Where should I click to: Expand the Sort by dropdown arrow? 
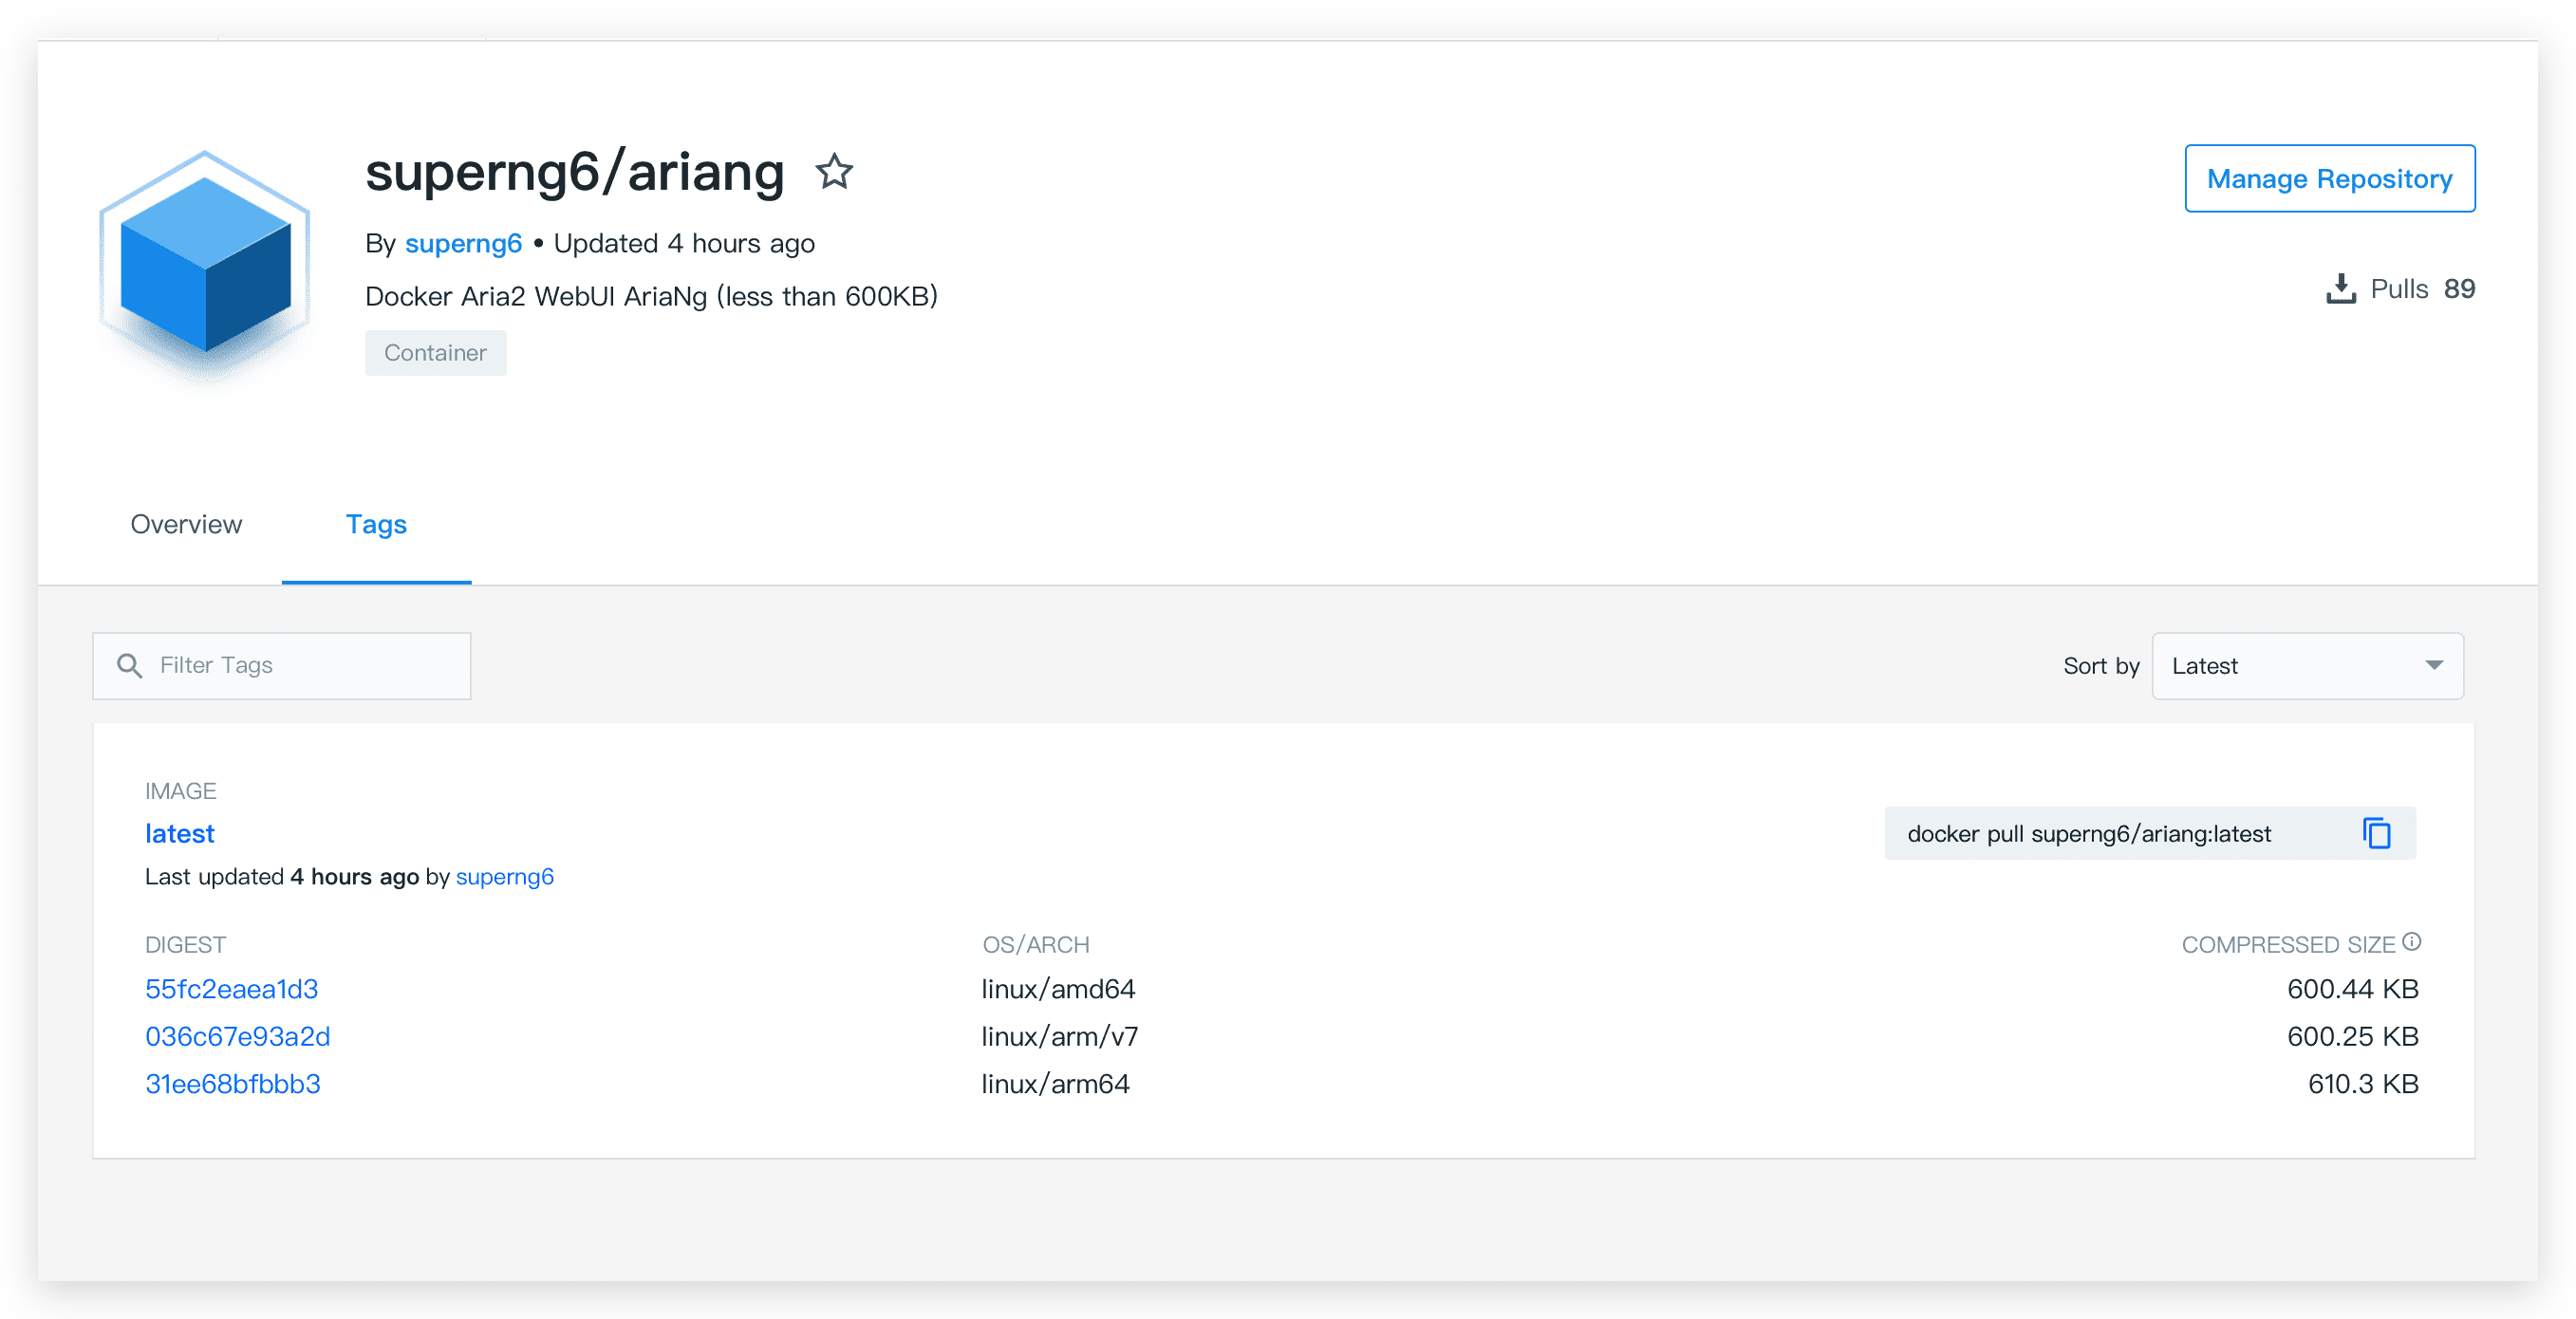pos(2434,666)
